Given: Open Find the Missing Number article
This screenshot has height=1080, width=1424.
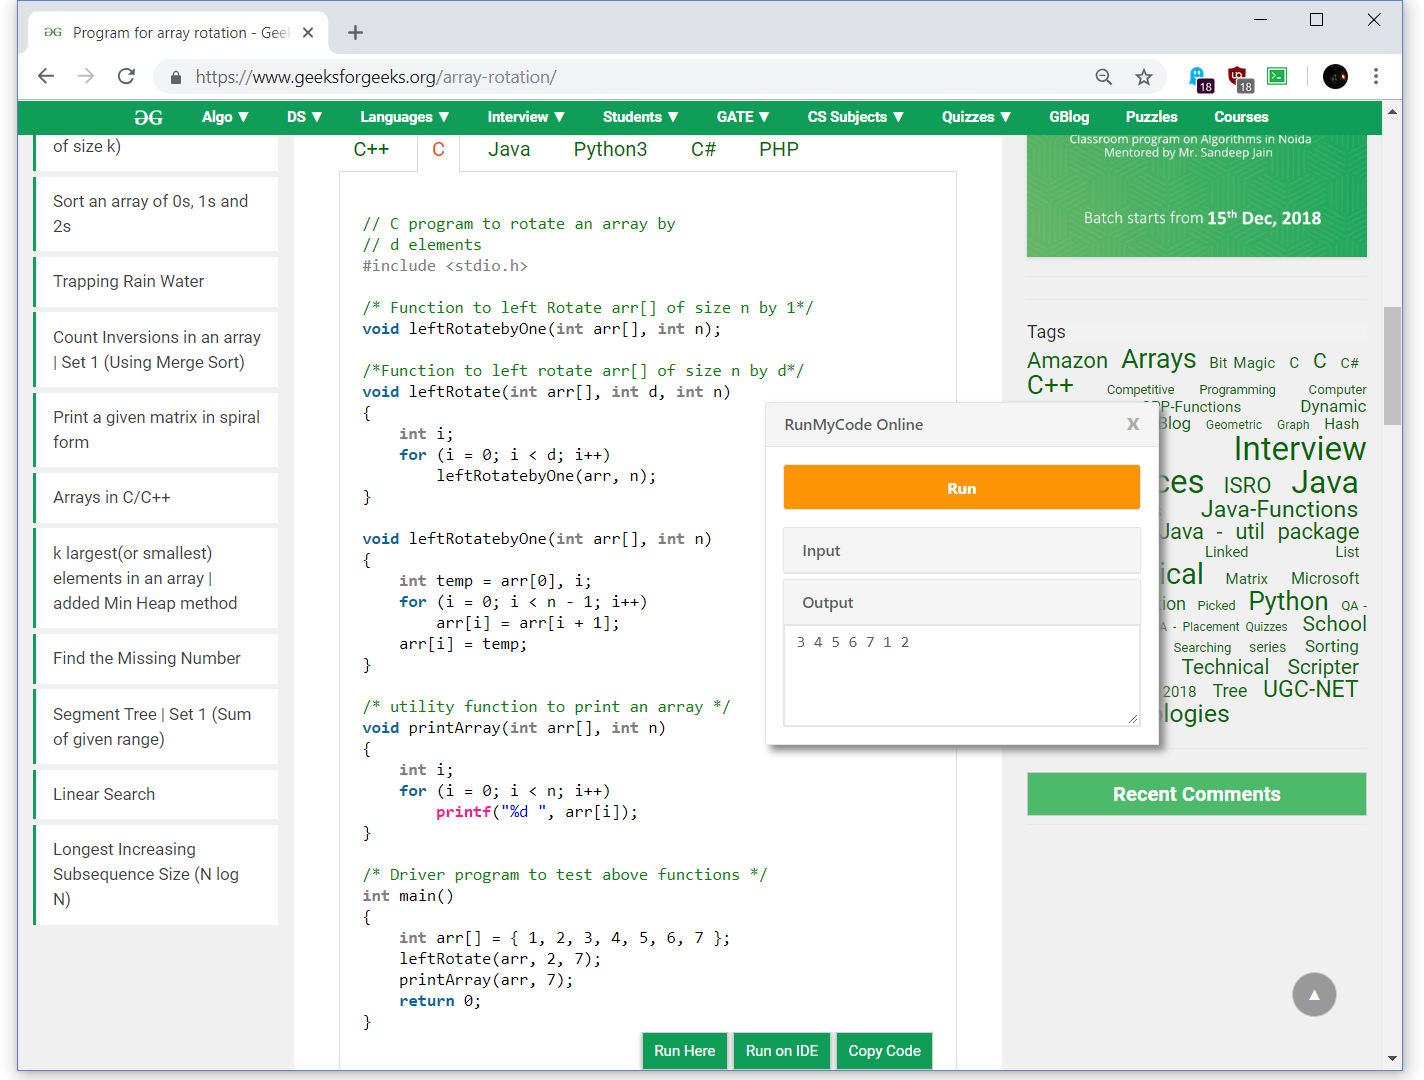Looking at the screenshot, I should tap(157, 659).
